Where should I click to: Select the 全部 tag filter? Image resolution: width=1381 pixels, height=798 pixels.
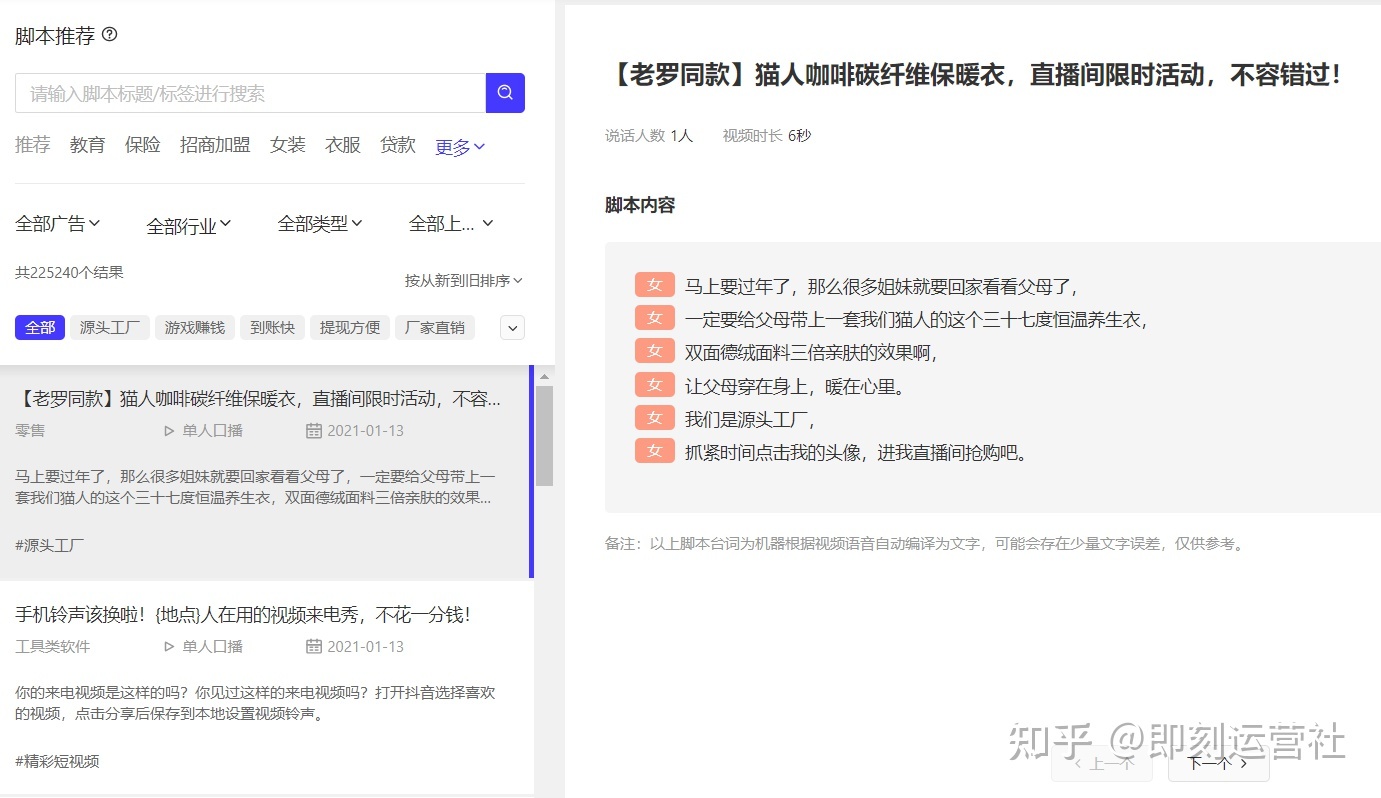[40, 327]
